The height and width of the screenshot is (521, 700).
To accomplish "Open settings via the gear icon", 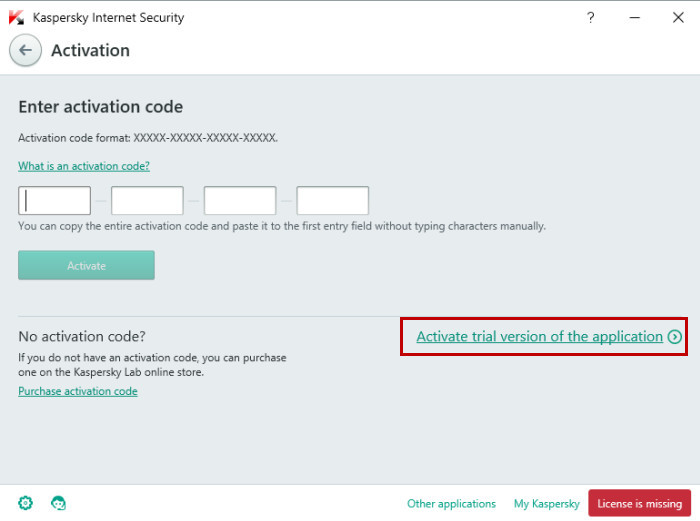I will (x=25, y=503).
